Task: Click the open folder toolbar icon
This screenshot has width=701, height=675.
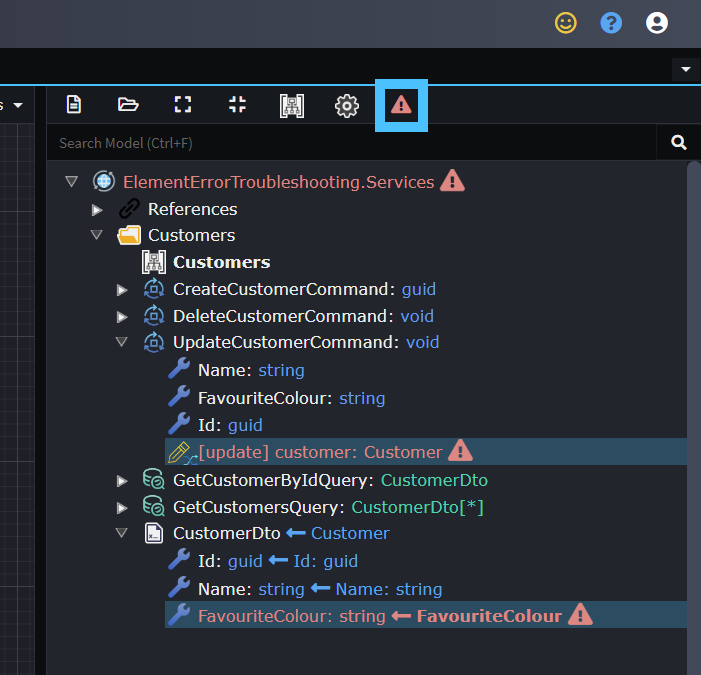Action: coord(128,105)
